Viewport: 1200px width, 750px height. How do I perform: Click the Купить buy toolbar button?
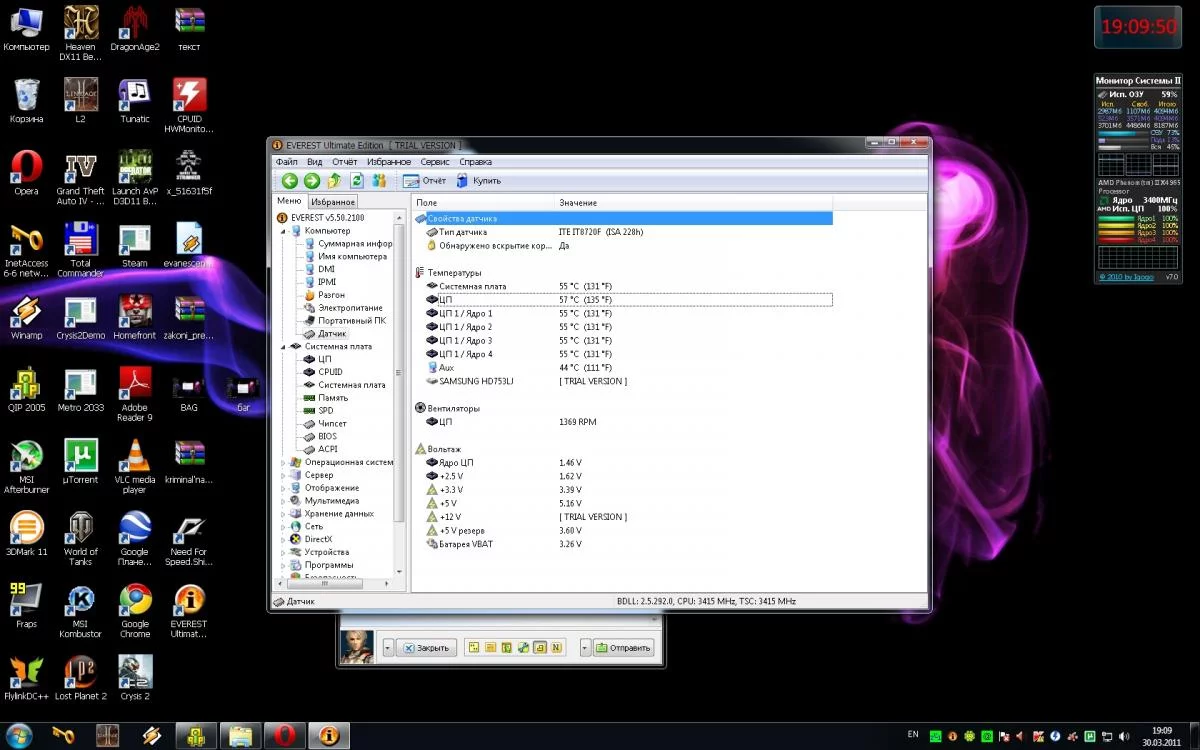point(478,181)
